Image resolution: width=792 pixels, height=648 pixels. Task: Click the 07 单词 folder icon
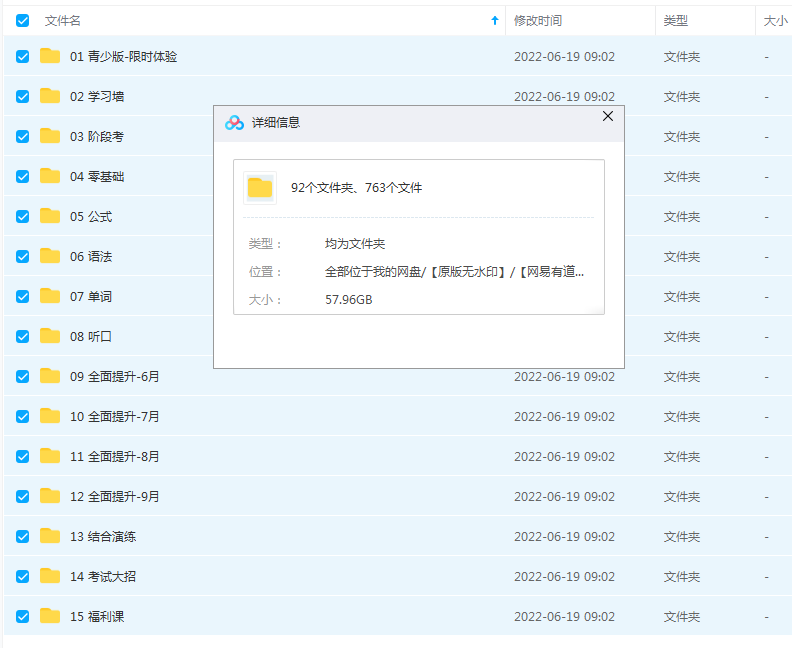point(50,295)
